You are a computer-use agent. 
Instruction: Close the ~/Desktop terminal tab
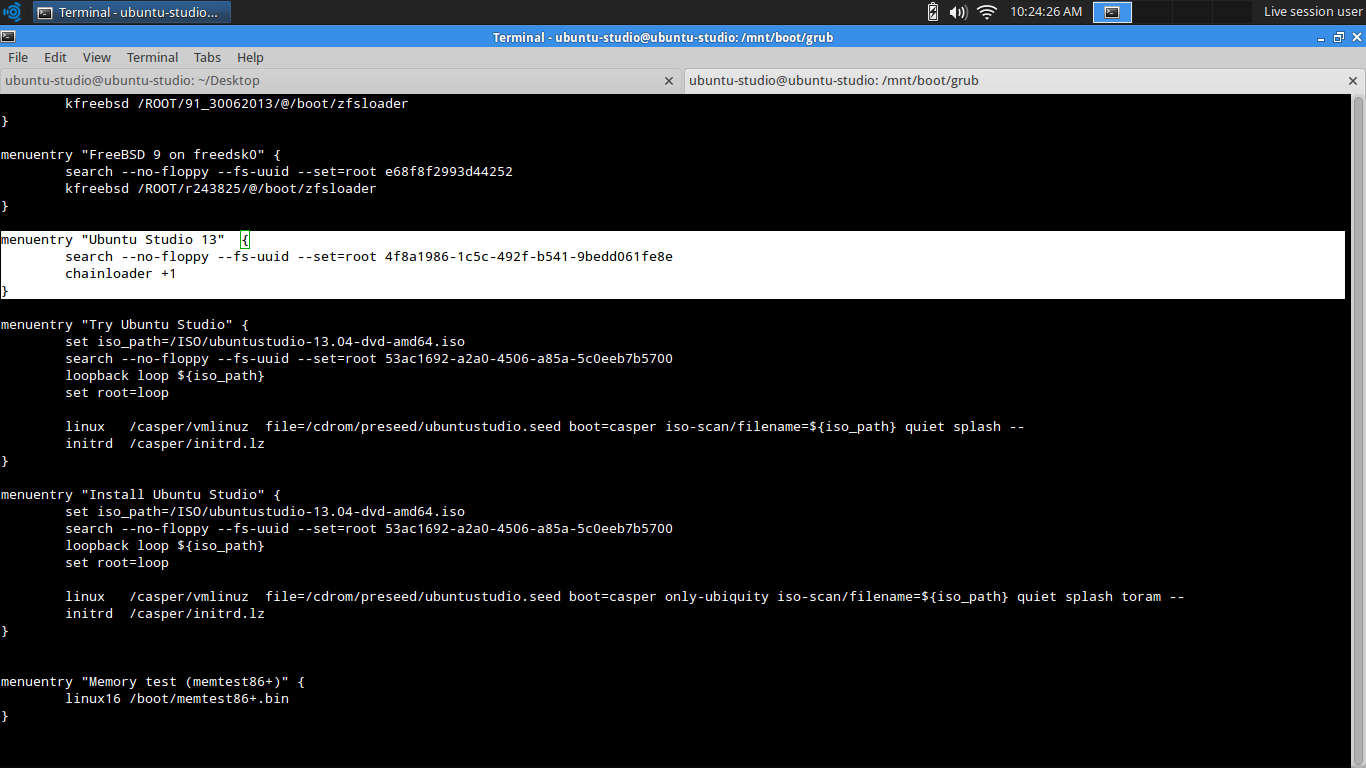[x=670, y=81]
